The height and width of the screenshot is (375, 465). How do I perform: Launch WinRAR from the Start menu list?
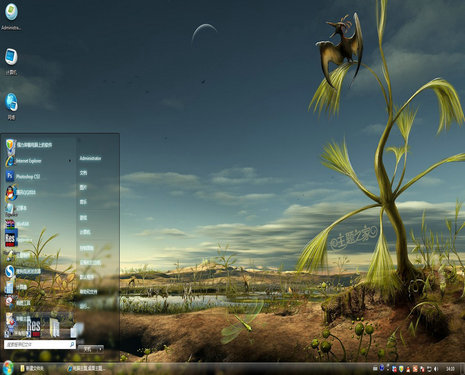point(18,224)
